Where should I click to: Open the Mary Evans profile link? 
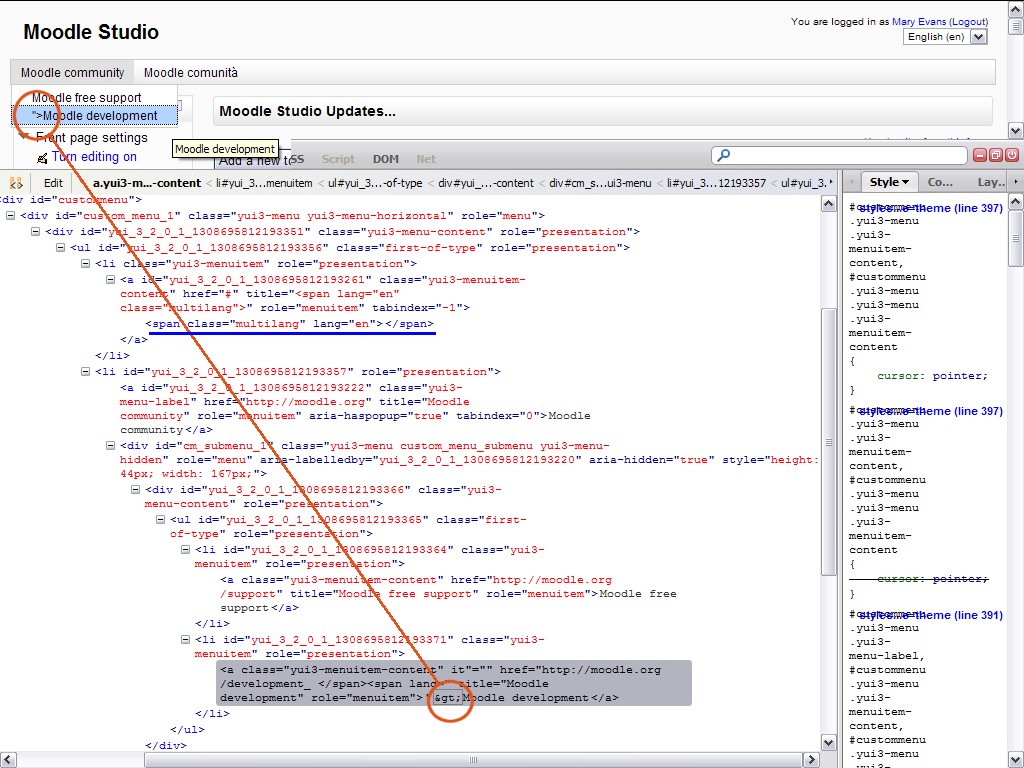(918, 22)
